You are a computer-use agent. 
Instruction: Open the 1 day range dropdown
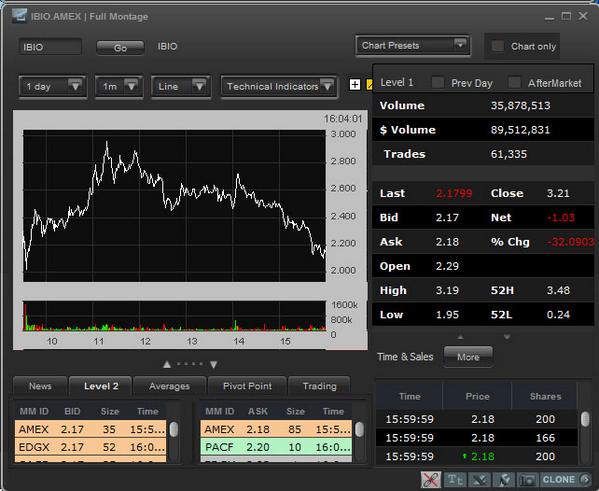52,86
